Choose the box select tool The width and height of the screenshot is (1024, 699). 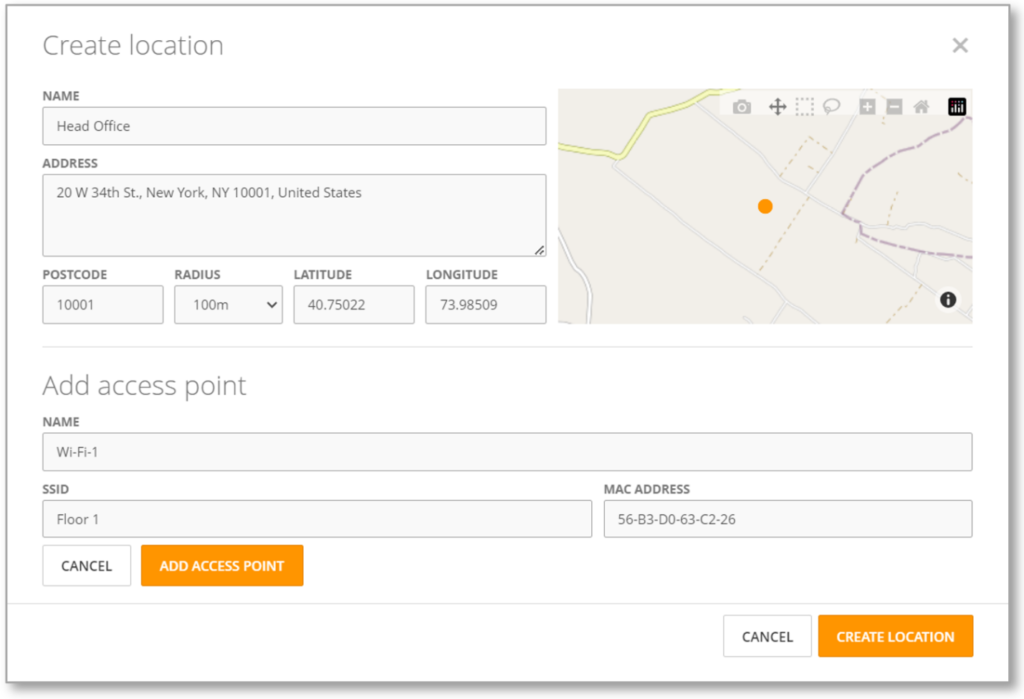coord(804,107)
